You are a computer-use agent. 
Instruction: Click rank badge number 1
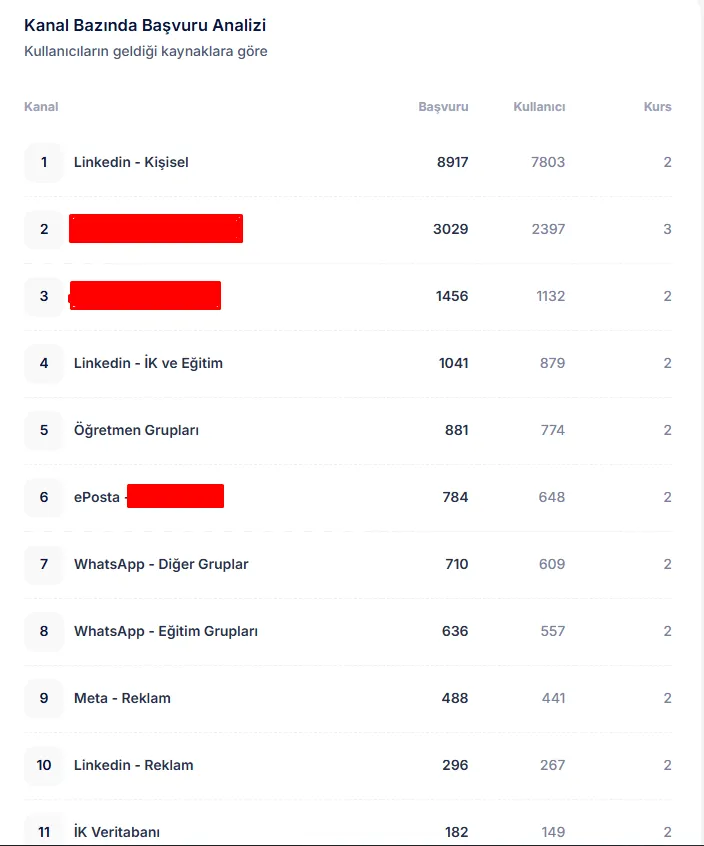(44, 162)
